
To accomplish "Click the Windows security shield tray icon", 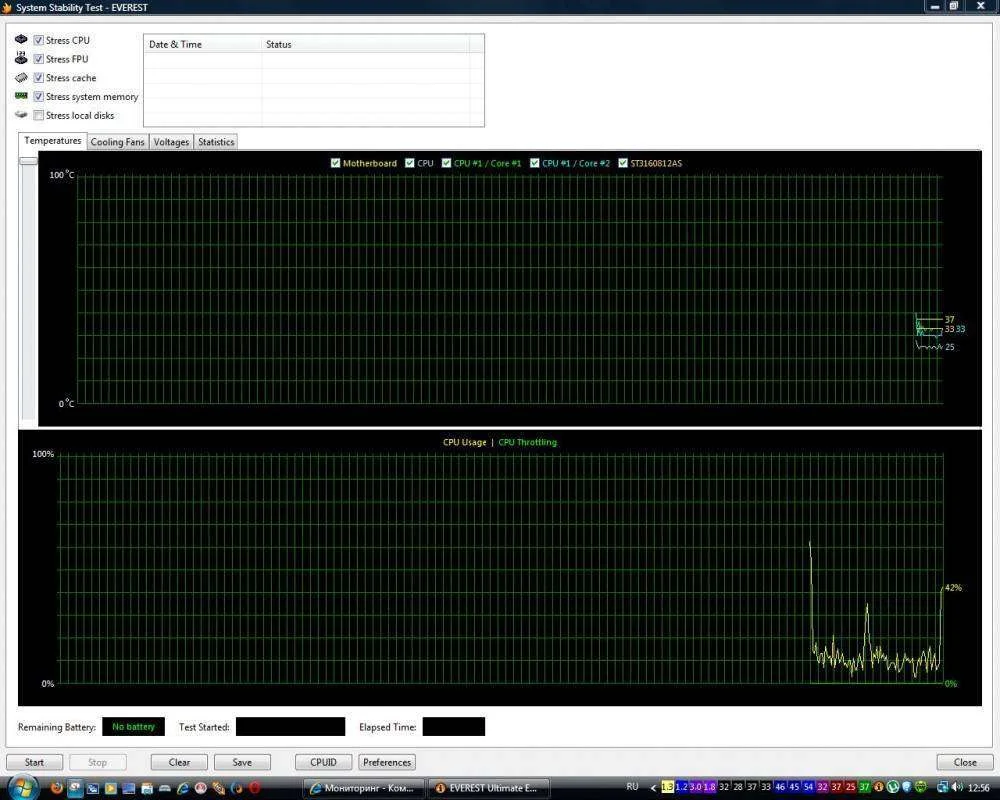I will pyautogui.click(x=907, y=787).
